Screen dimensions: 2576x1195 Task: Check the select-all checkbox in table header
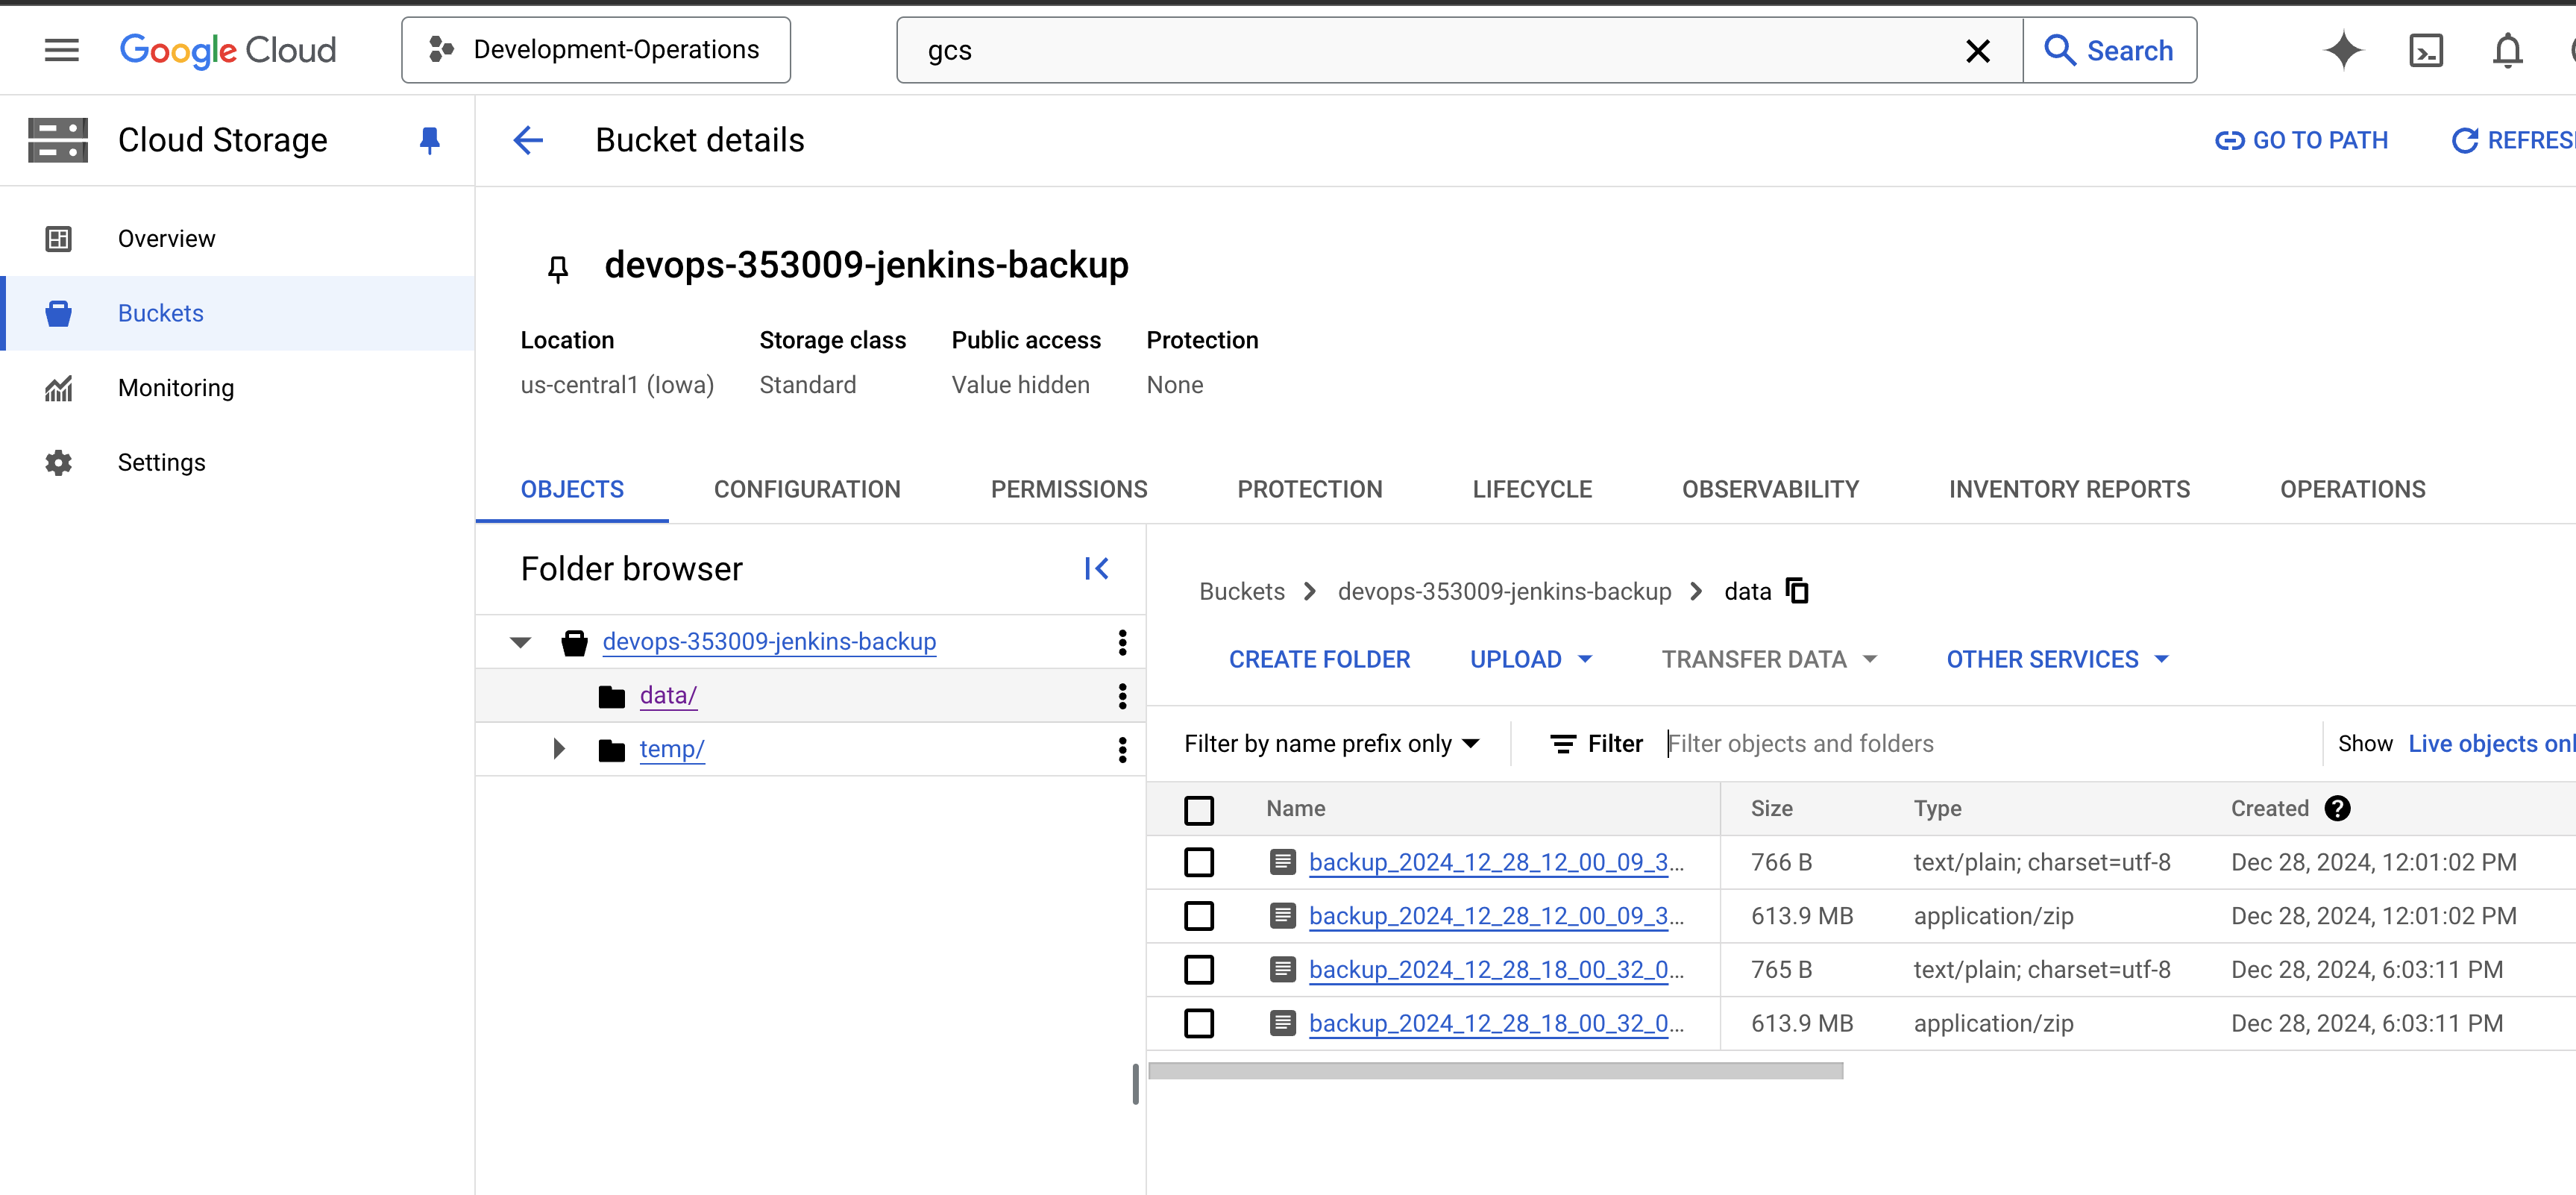(x=1199, y=809)
